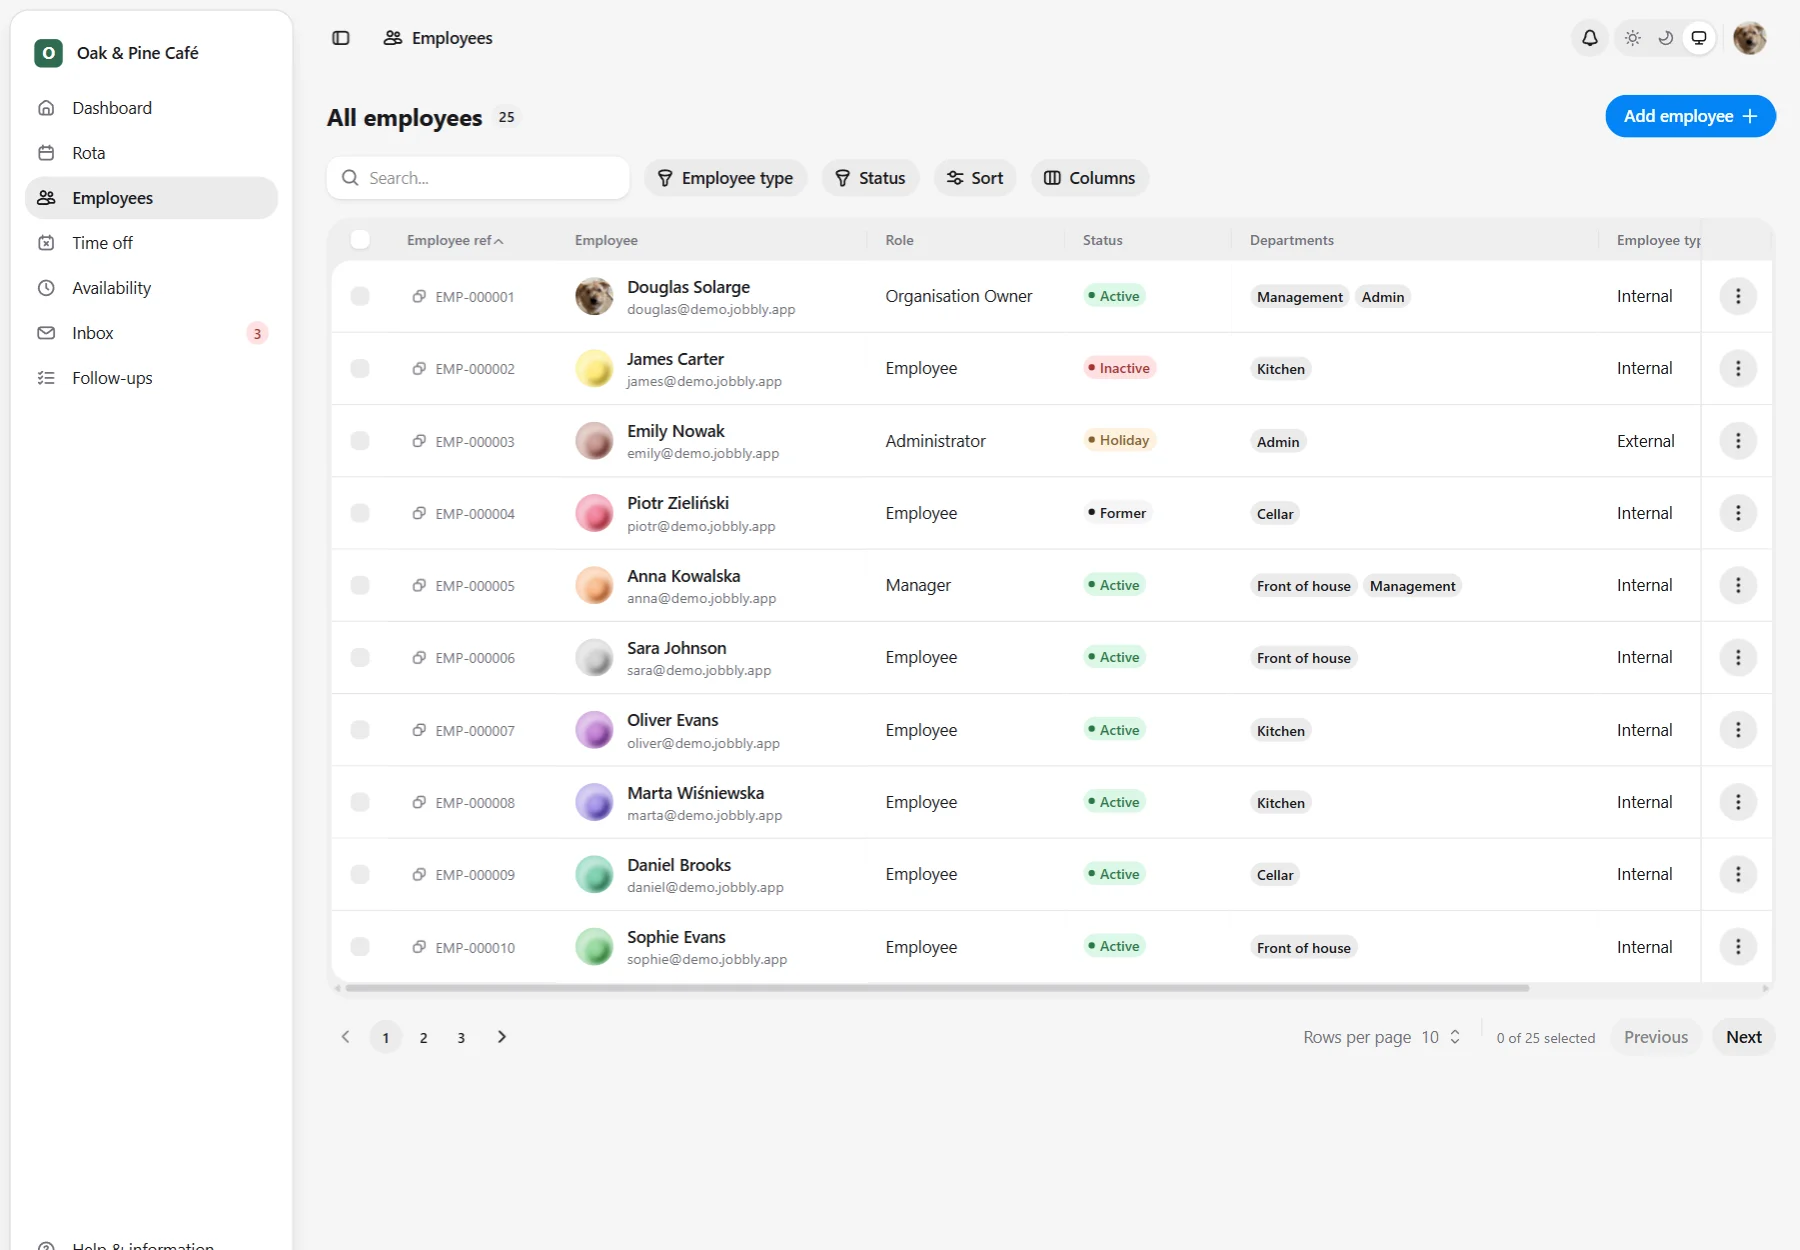Copy link icon beside EMP-000010

coord(419,947)
